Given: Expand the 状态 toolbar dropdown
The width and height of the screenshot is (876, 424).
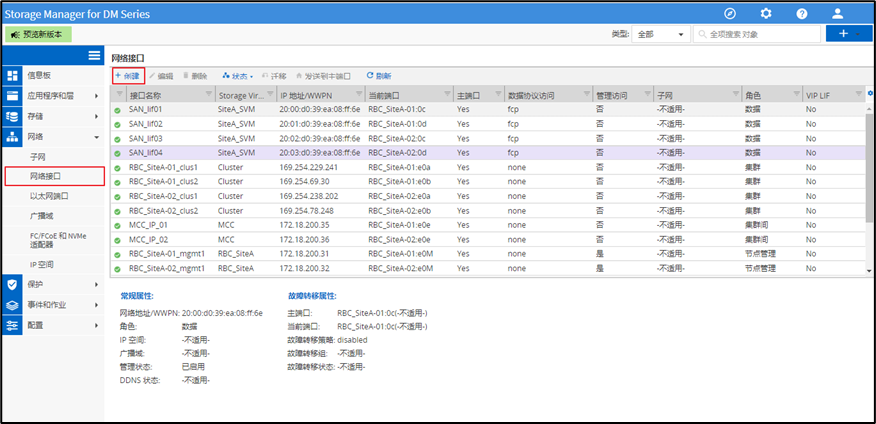Looking at the screenshot, I should (238, 76).
